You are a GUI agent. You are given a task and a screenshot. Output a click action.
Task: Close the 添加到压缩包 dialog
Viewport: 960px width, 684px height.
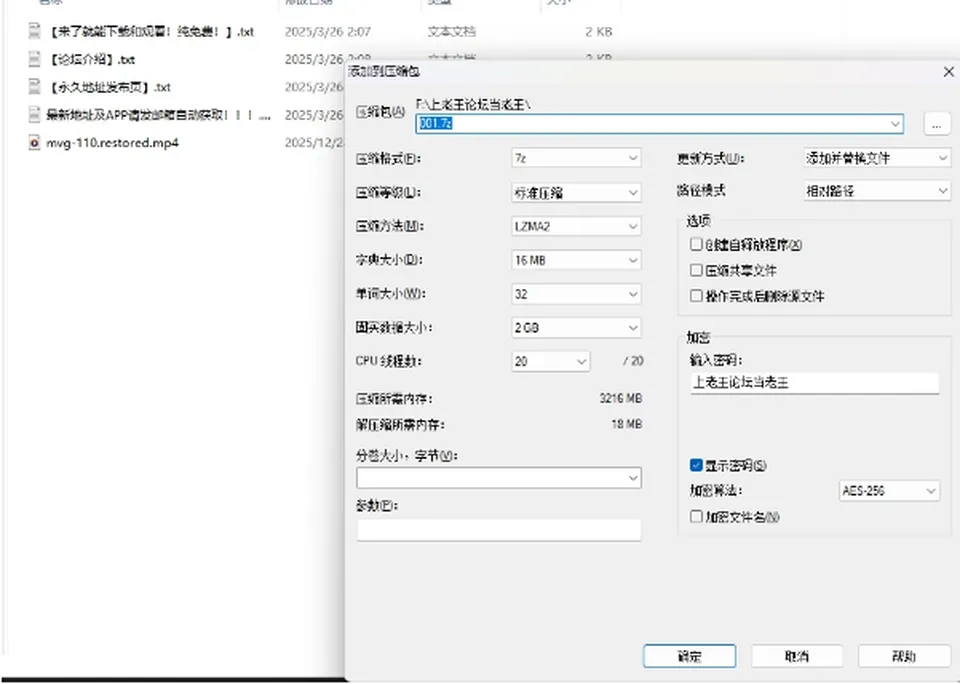(948, 72)
